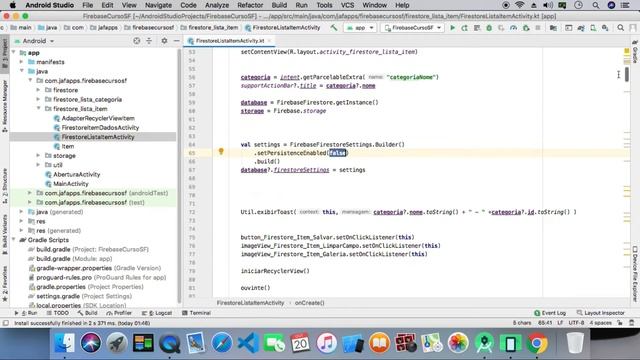The width and height of the screenshot is (640, 360).
Task: Click collapse all icon in project panel
Action: tap(149, 41)
